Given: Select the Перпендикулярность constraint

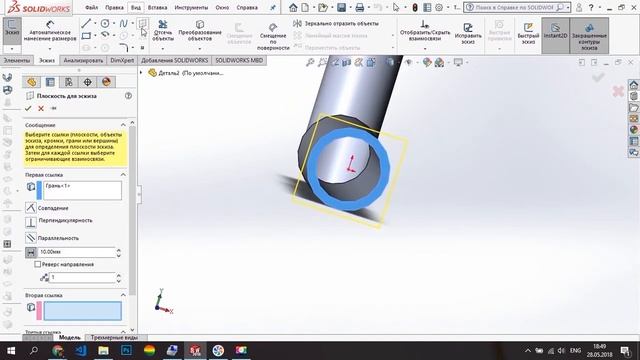Looking at the screenshot, I should coord(31,222).
